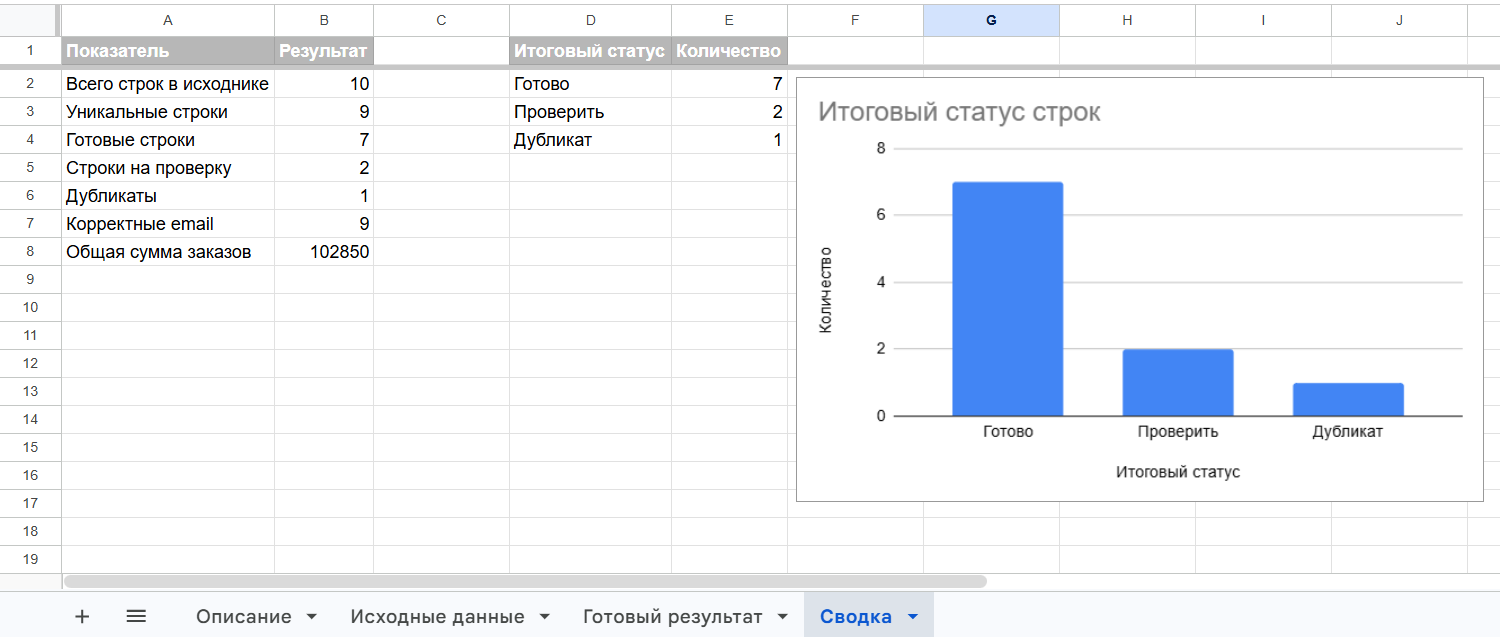This screenshot has width=1500, height=637.
Task: Click the Готово bar in the chart
Action: [1007, 299]
